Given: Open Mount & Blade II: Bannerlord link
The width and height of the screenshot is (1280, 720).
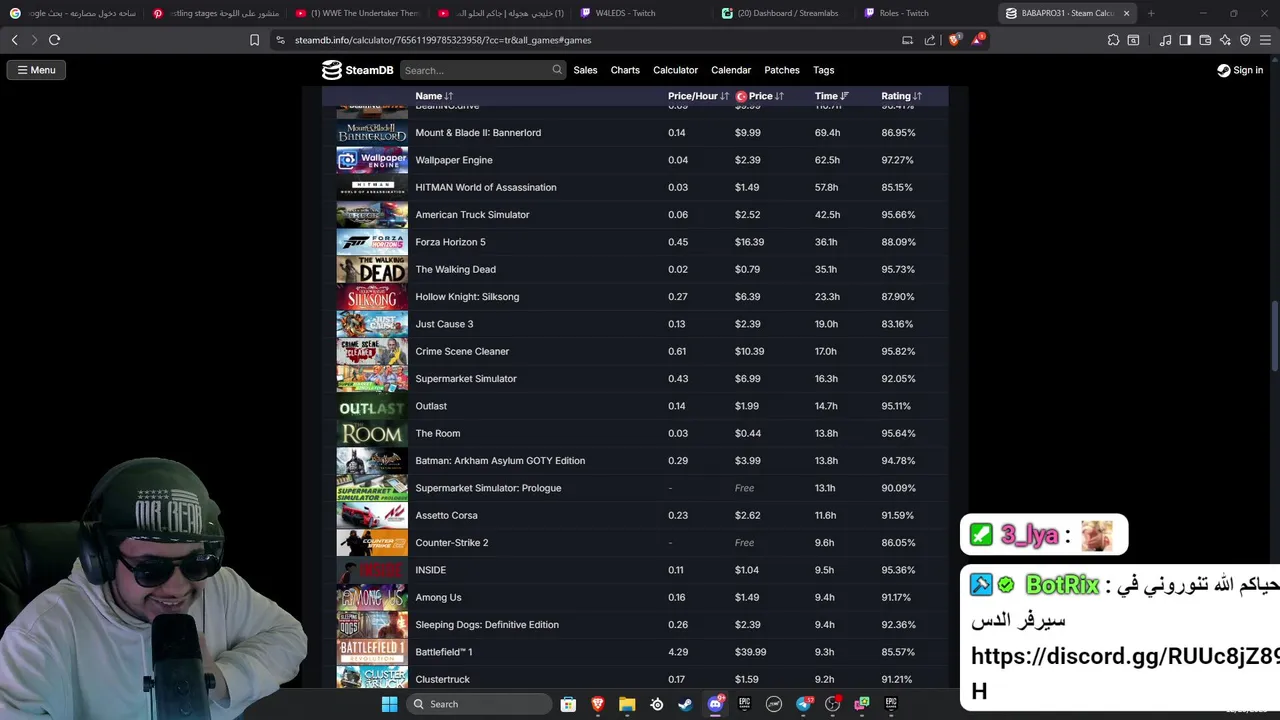Looking at the screenshot, I should click(x=478, y=133).
